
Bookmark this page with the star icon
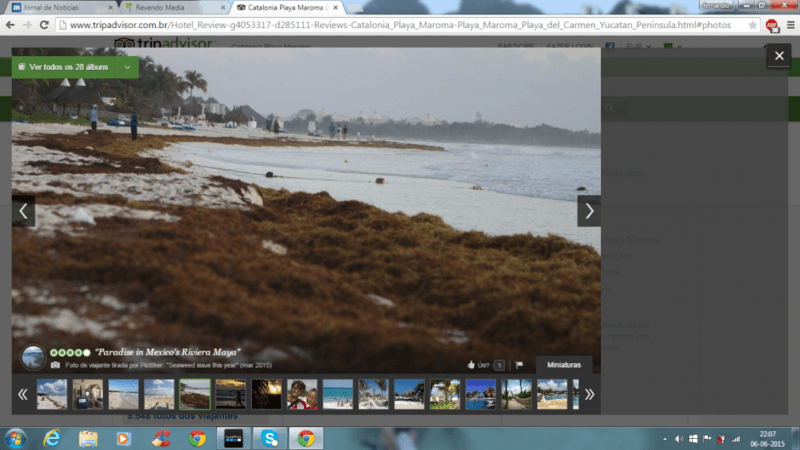click(x=752, y=25)
